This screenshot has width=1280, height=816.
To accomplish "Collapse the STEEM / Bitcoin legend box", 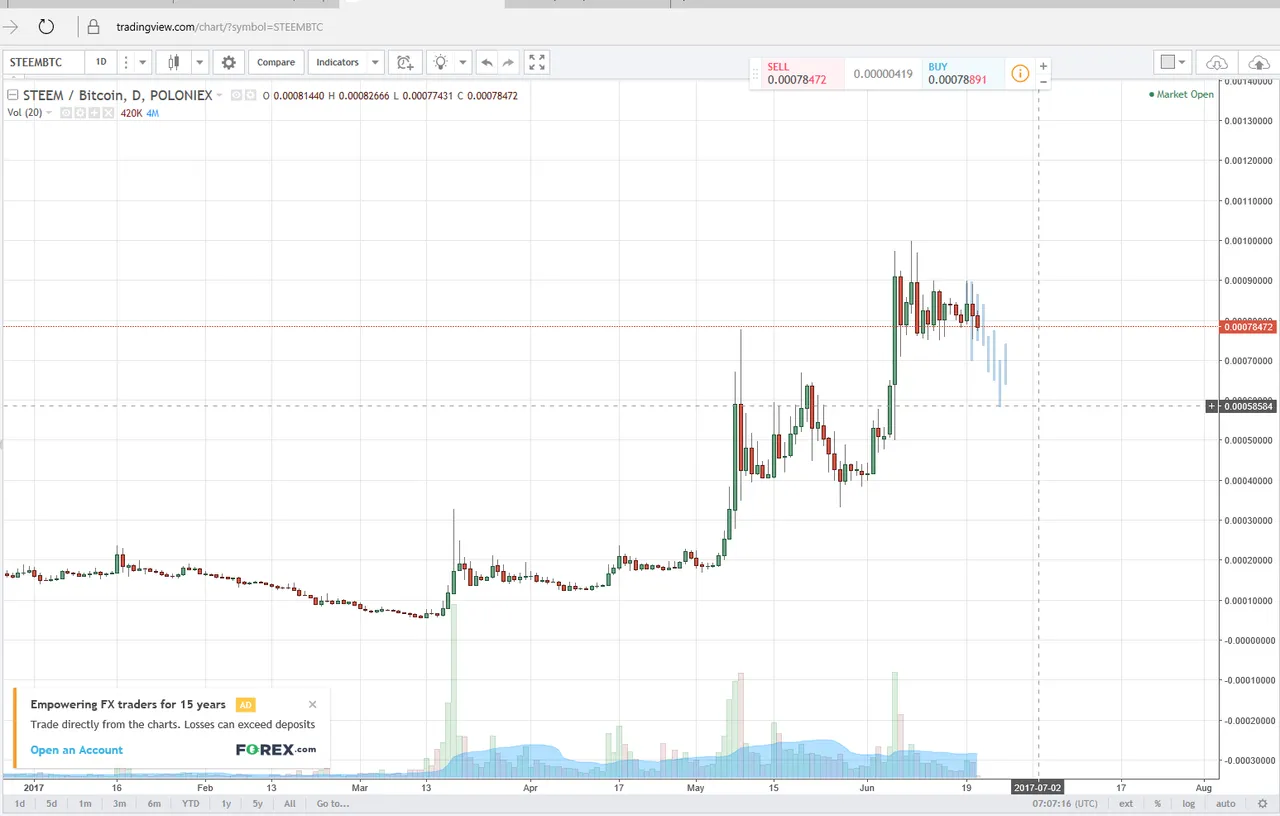I will [13, 95].
